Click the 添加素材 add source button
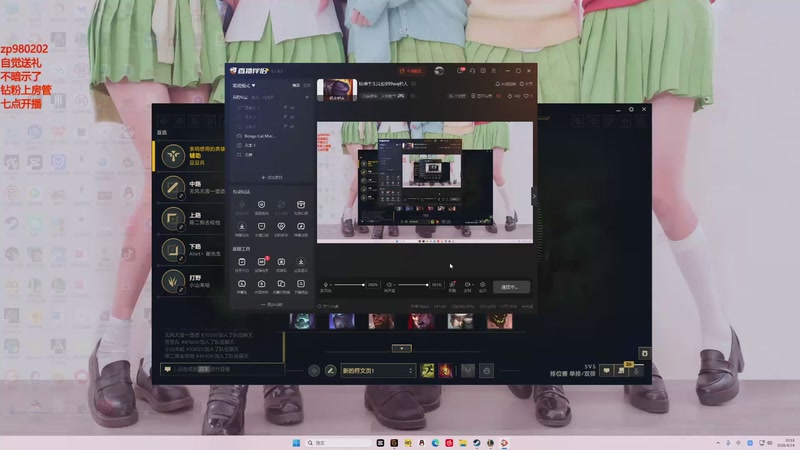The image size is (800, 450). 272,178
